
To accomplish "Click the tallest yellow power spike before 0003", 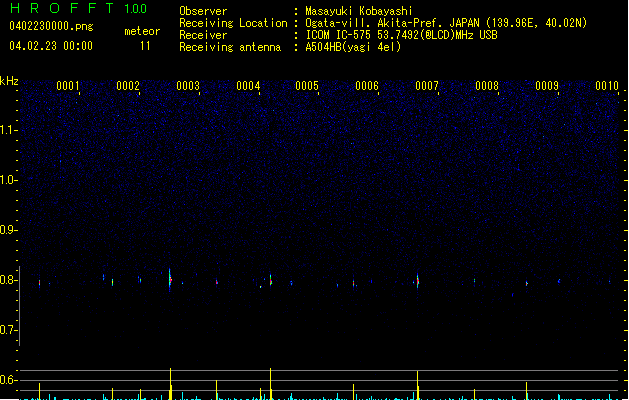I will (170, 384).
